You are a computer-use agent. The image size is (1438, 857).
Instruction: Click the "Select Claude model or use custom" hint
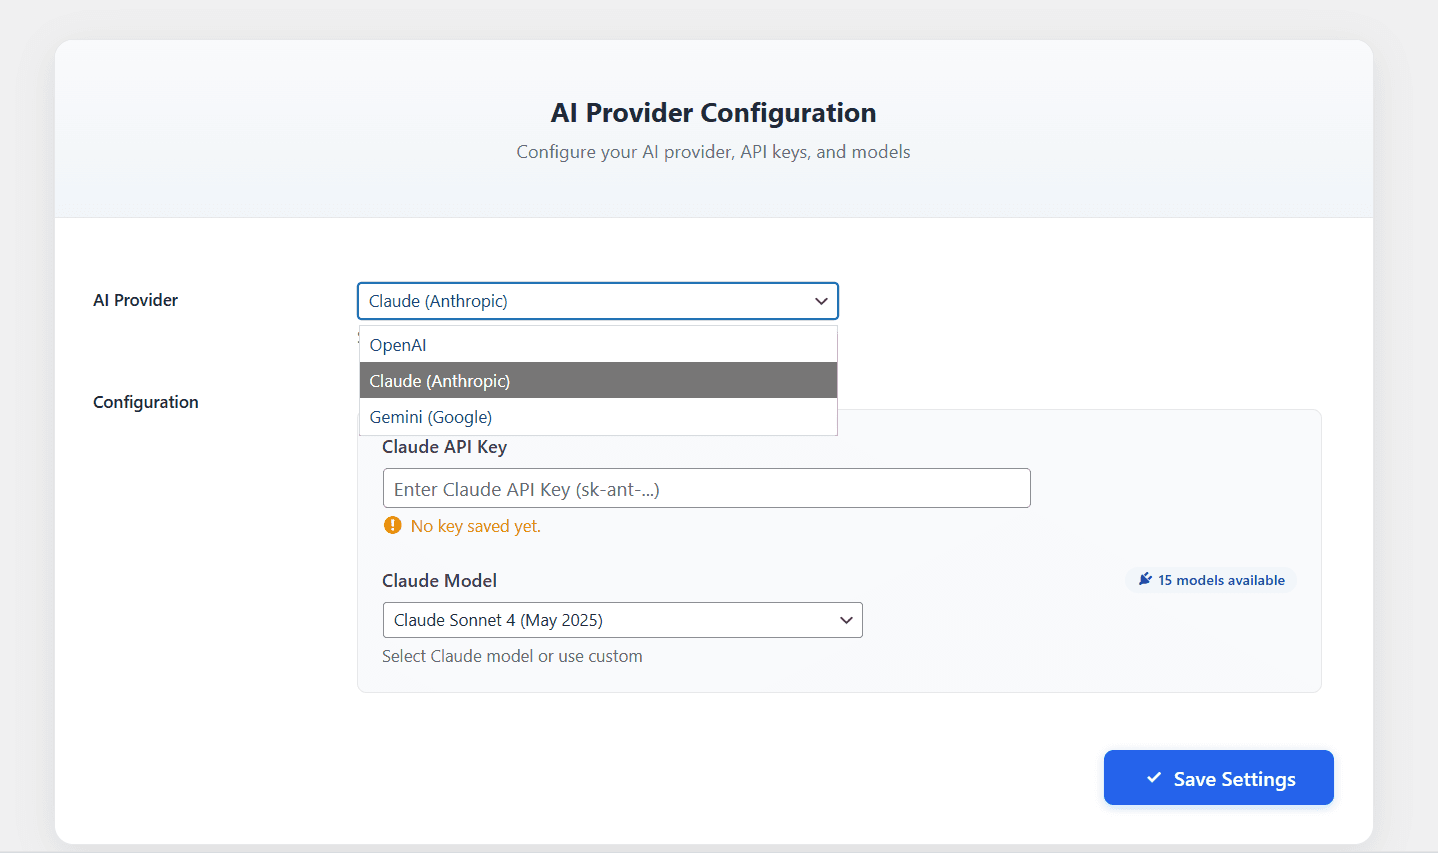[x=512, y=656]
